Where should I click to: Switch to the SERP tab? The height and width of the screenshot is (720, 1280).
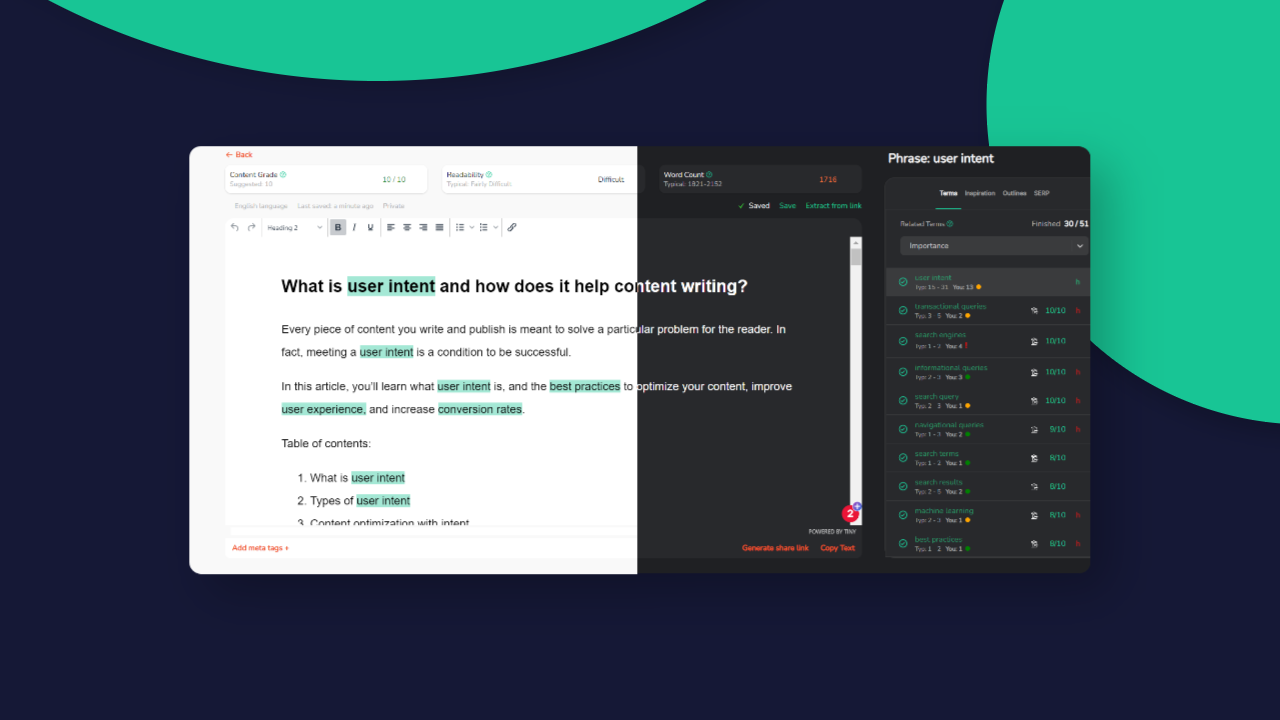coord(1041,193)
